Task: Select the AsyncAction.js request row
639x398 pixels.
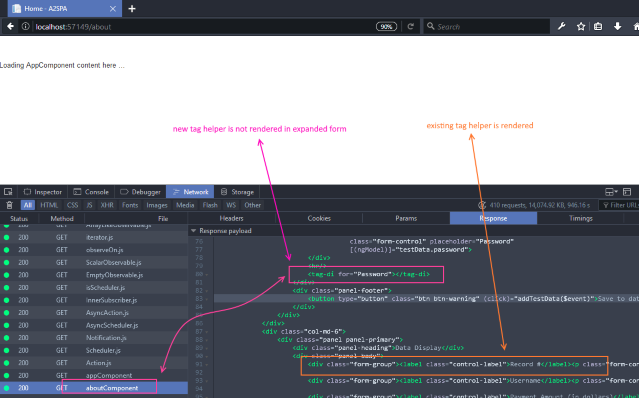Action: pos(94,312)
